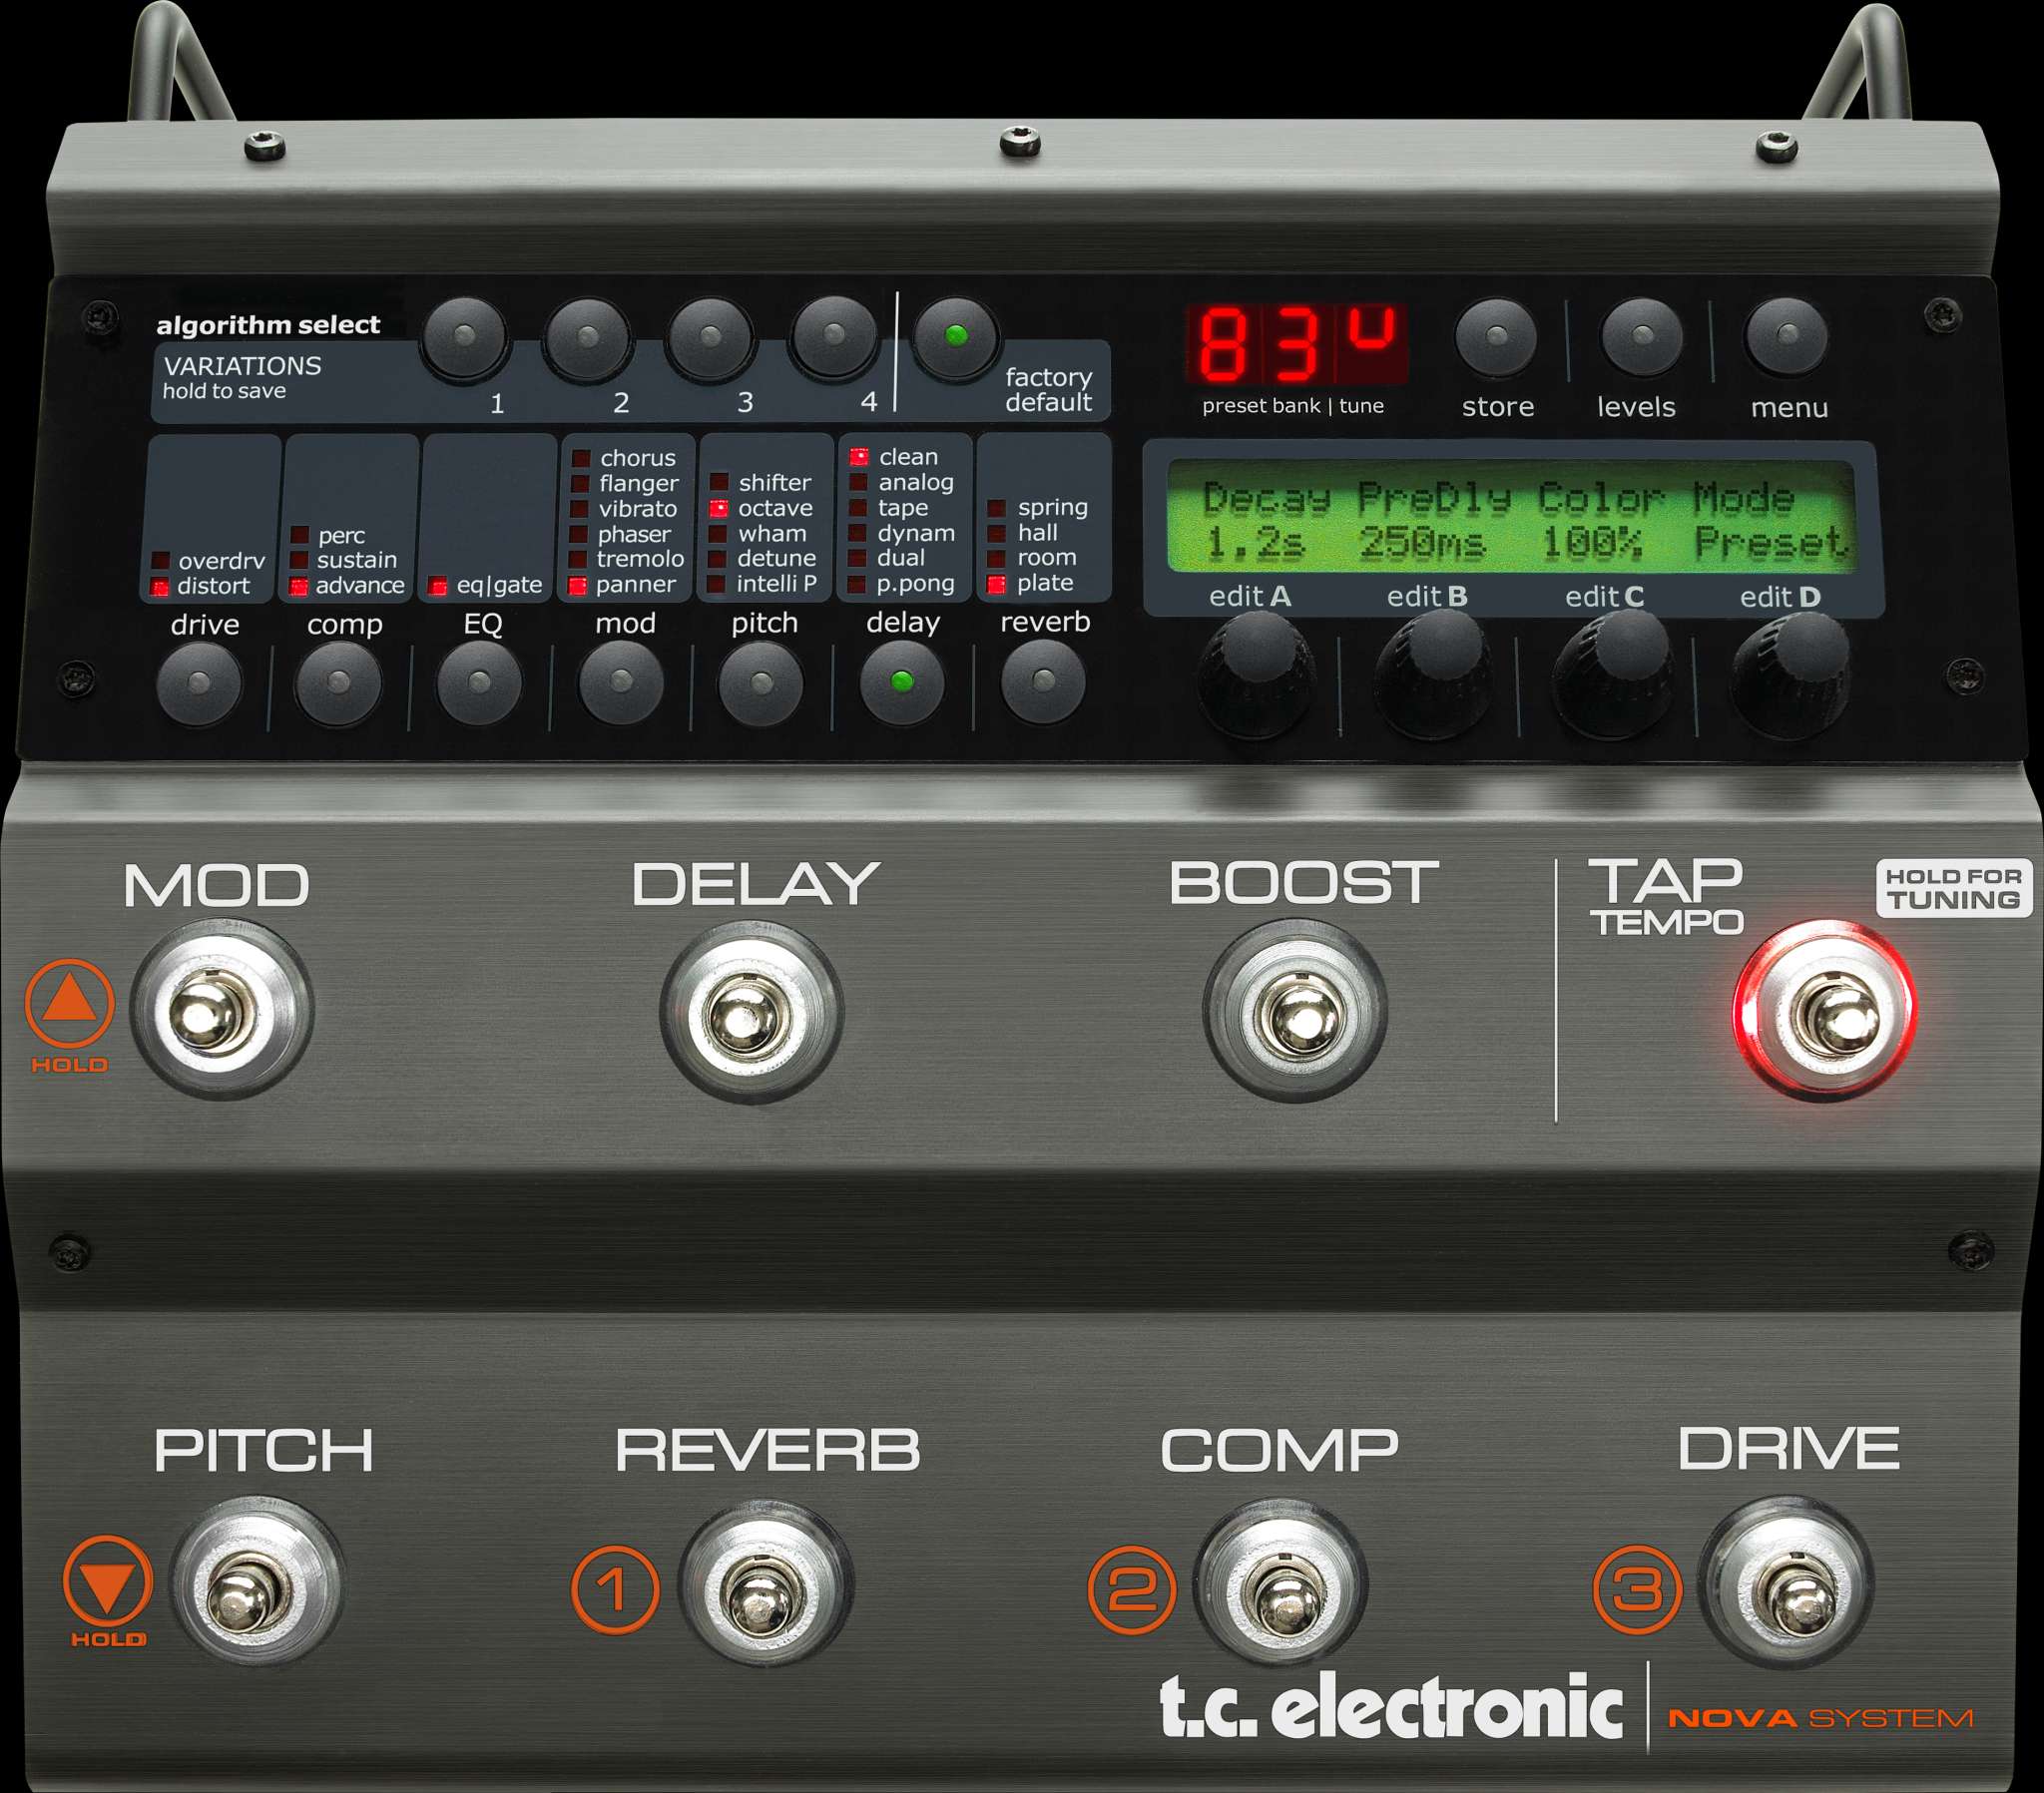Select the NOVA SYSTEM product label

point(1820,1719)
